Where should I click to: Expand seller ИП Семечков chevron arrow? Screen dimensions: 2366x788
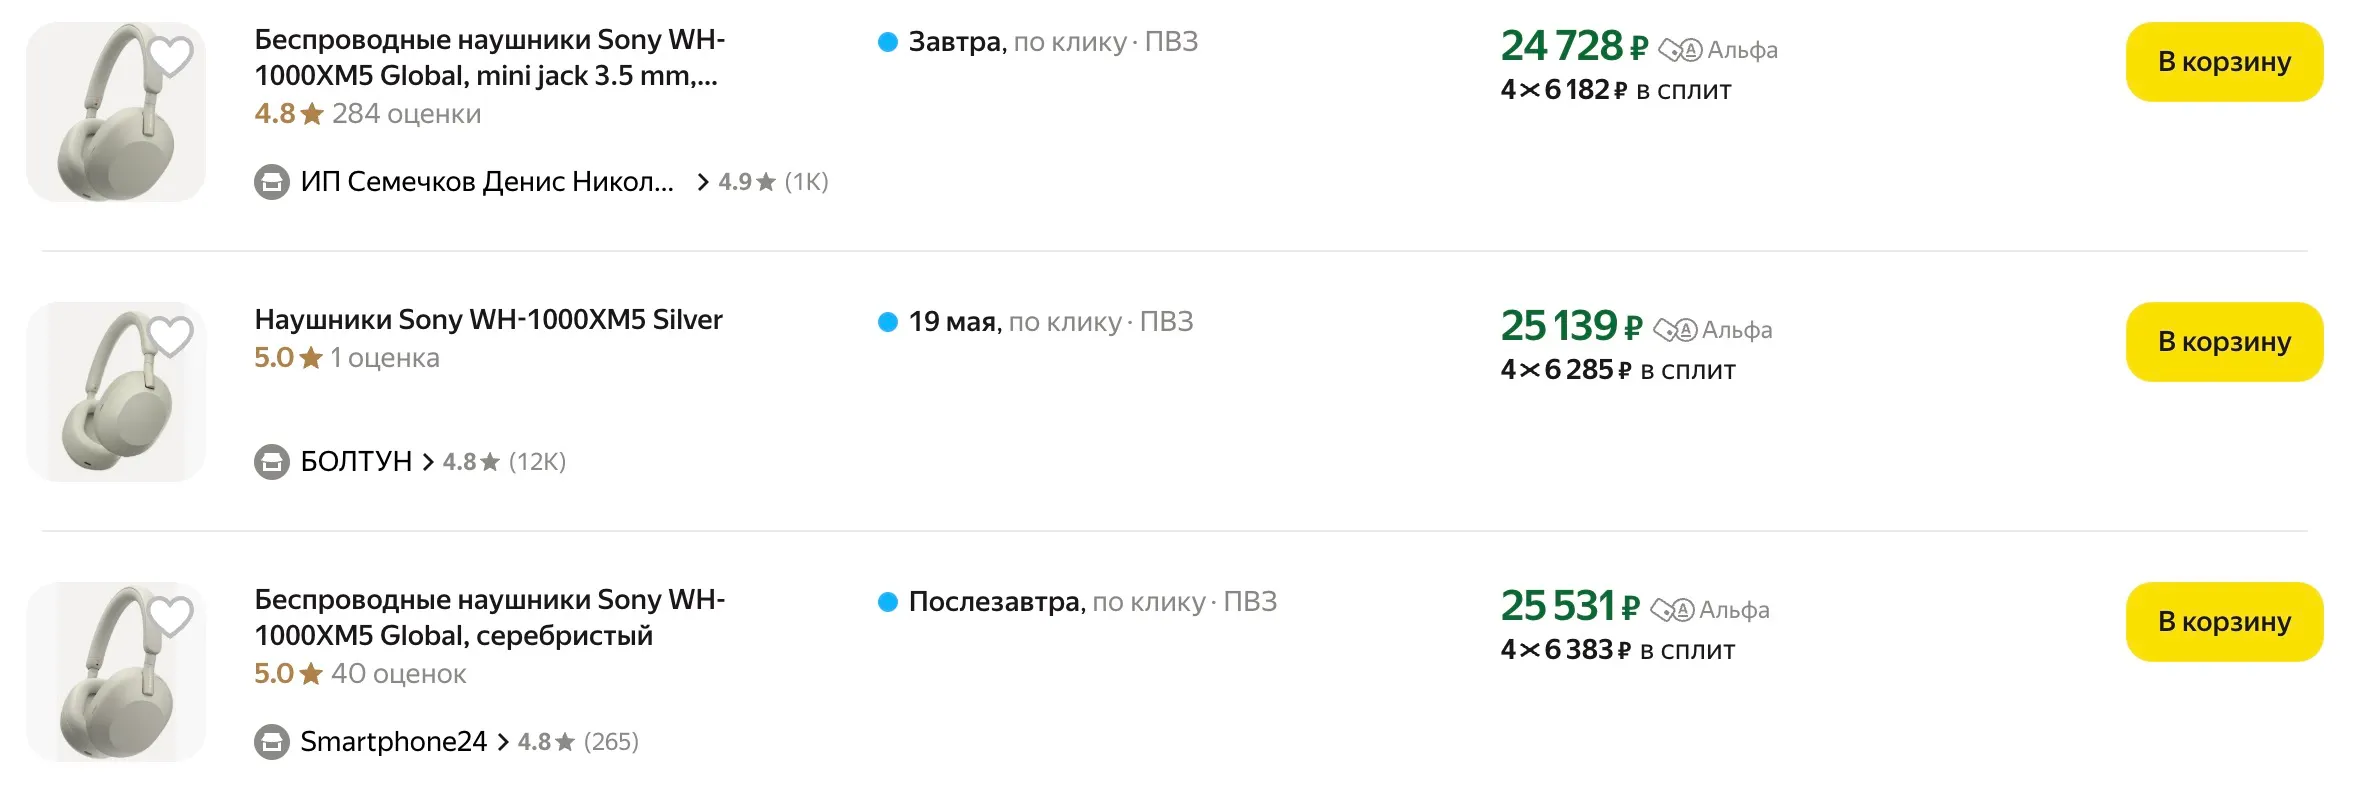703,182
